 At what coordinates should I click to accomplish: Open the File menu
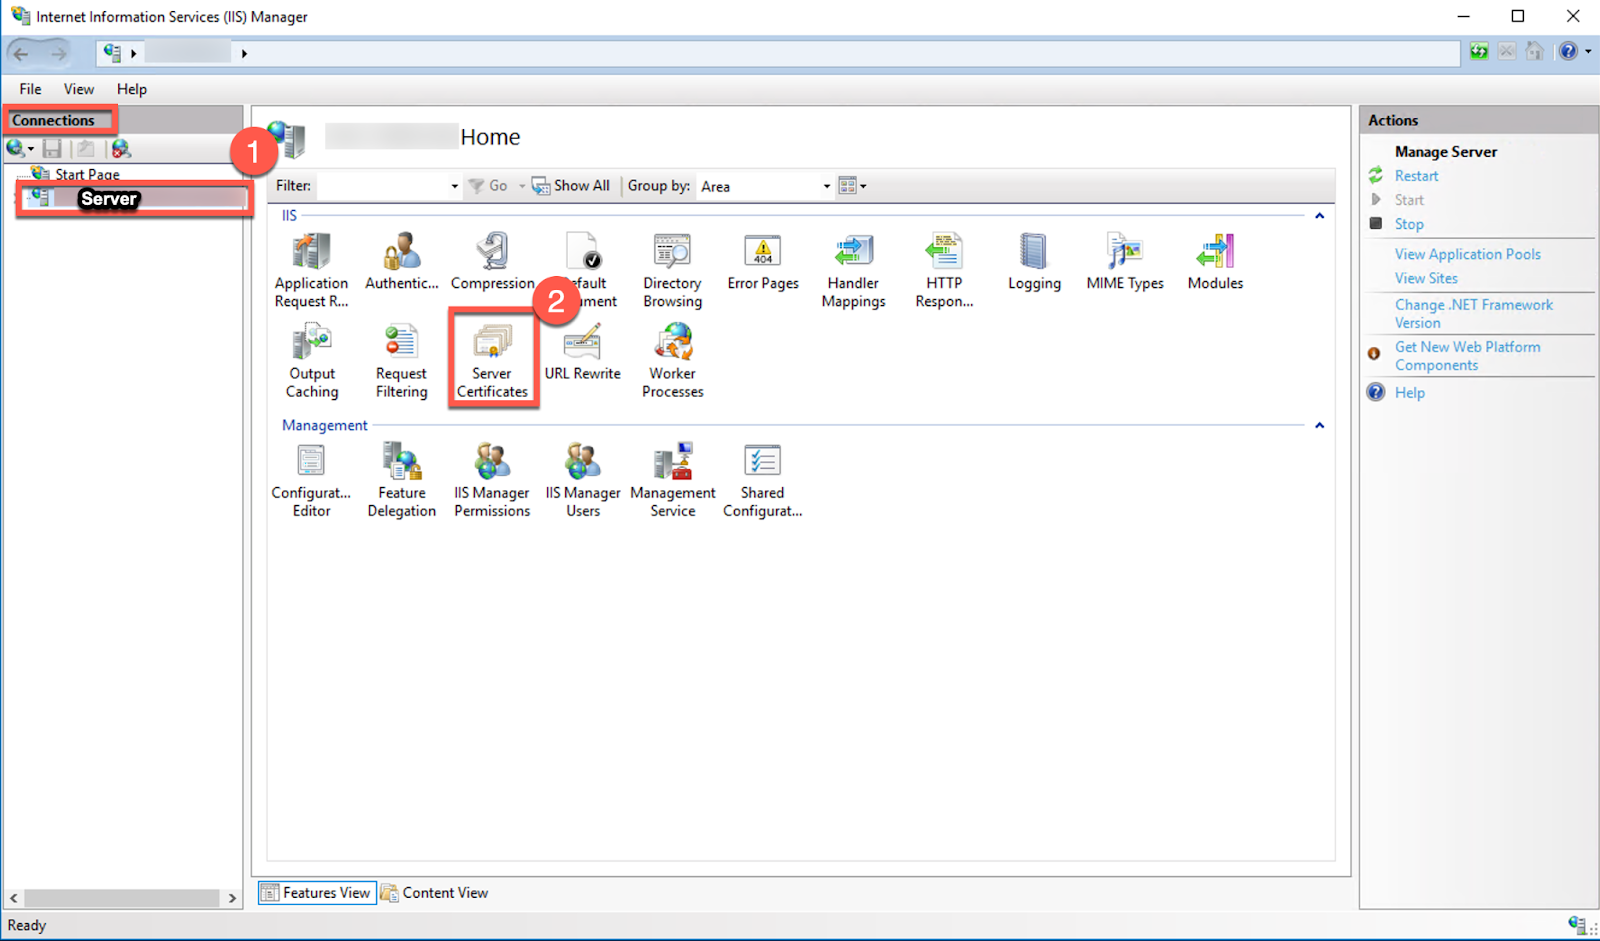point(30,89)
